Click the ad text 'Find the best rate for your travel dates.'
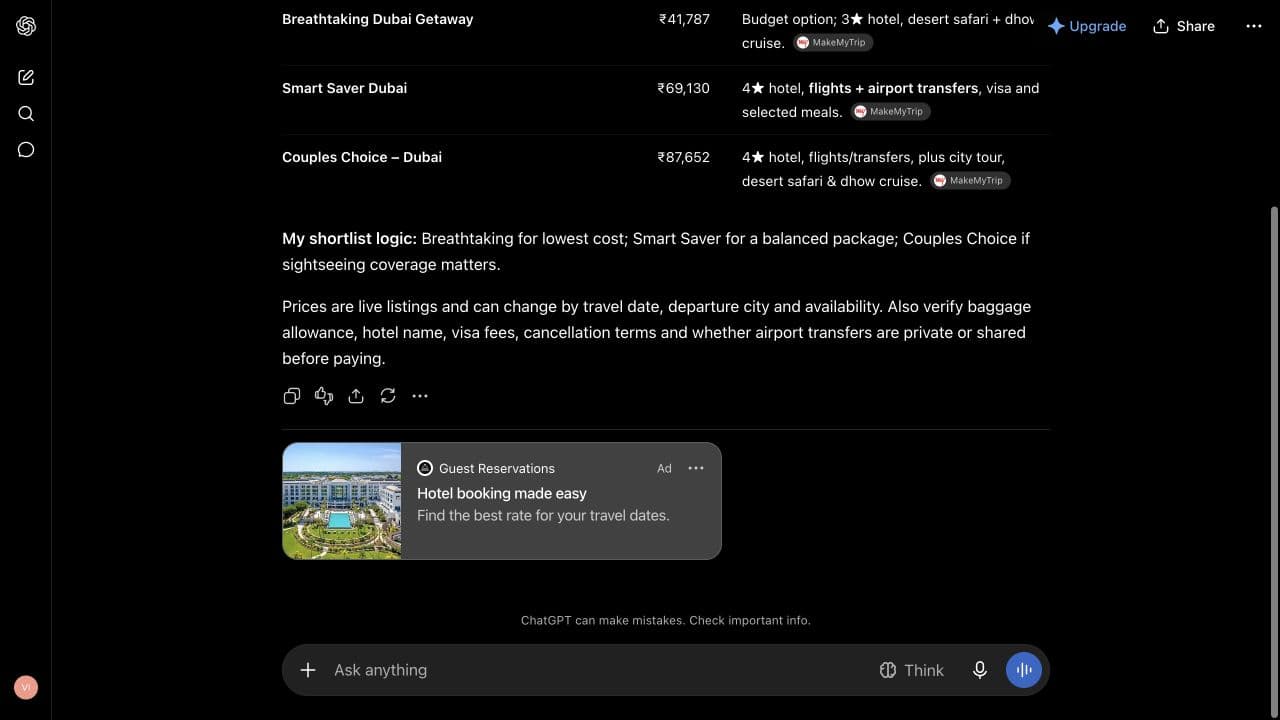1280x720 pixels. 543,516
